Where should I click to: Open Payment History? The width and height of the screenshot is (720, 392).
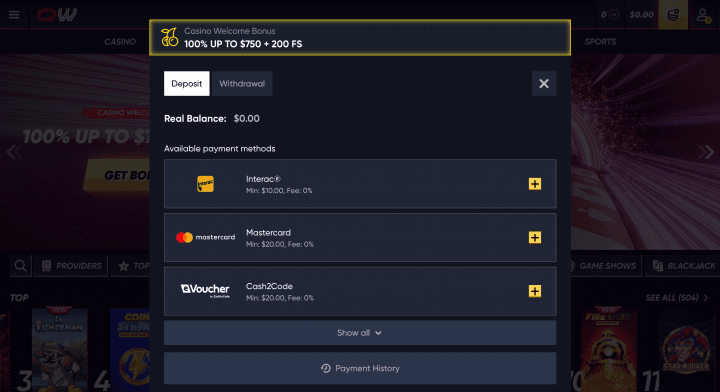click(x=360, y=369)
